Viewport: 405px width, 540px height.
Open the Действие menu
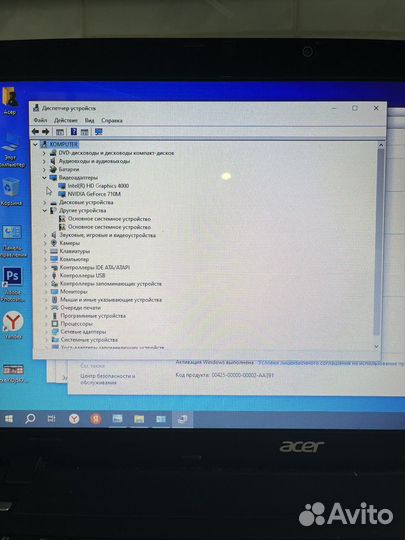coord(66,120)
